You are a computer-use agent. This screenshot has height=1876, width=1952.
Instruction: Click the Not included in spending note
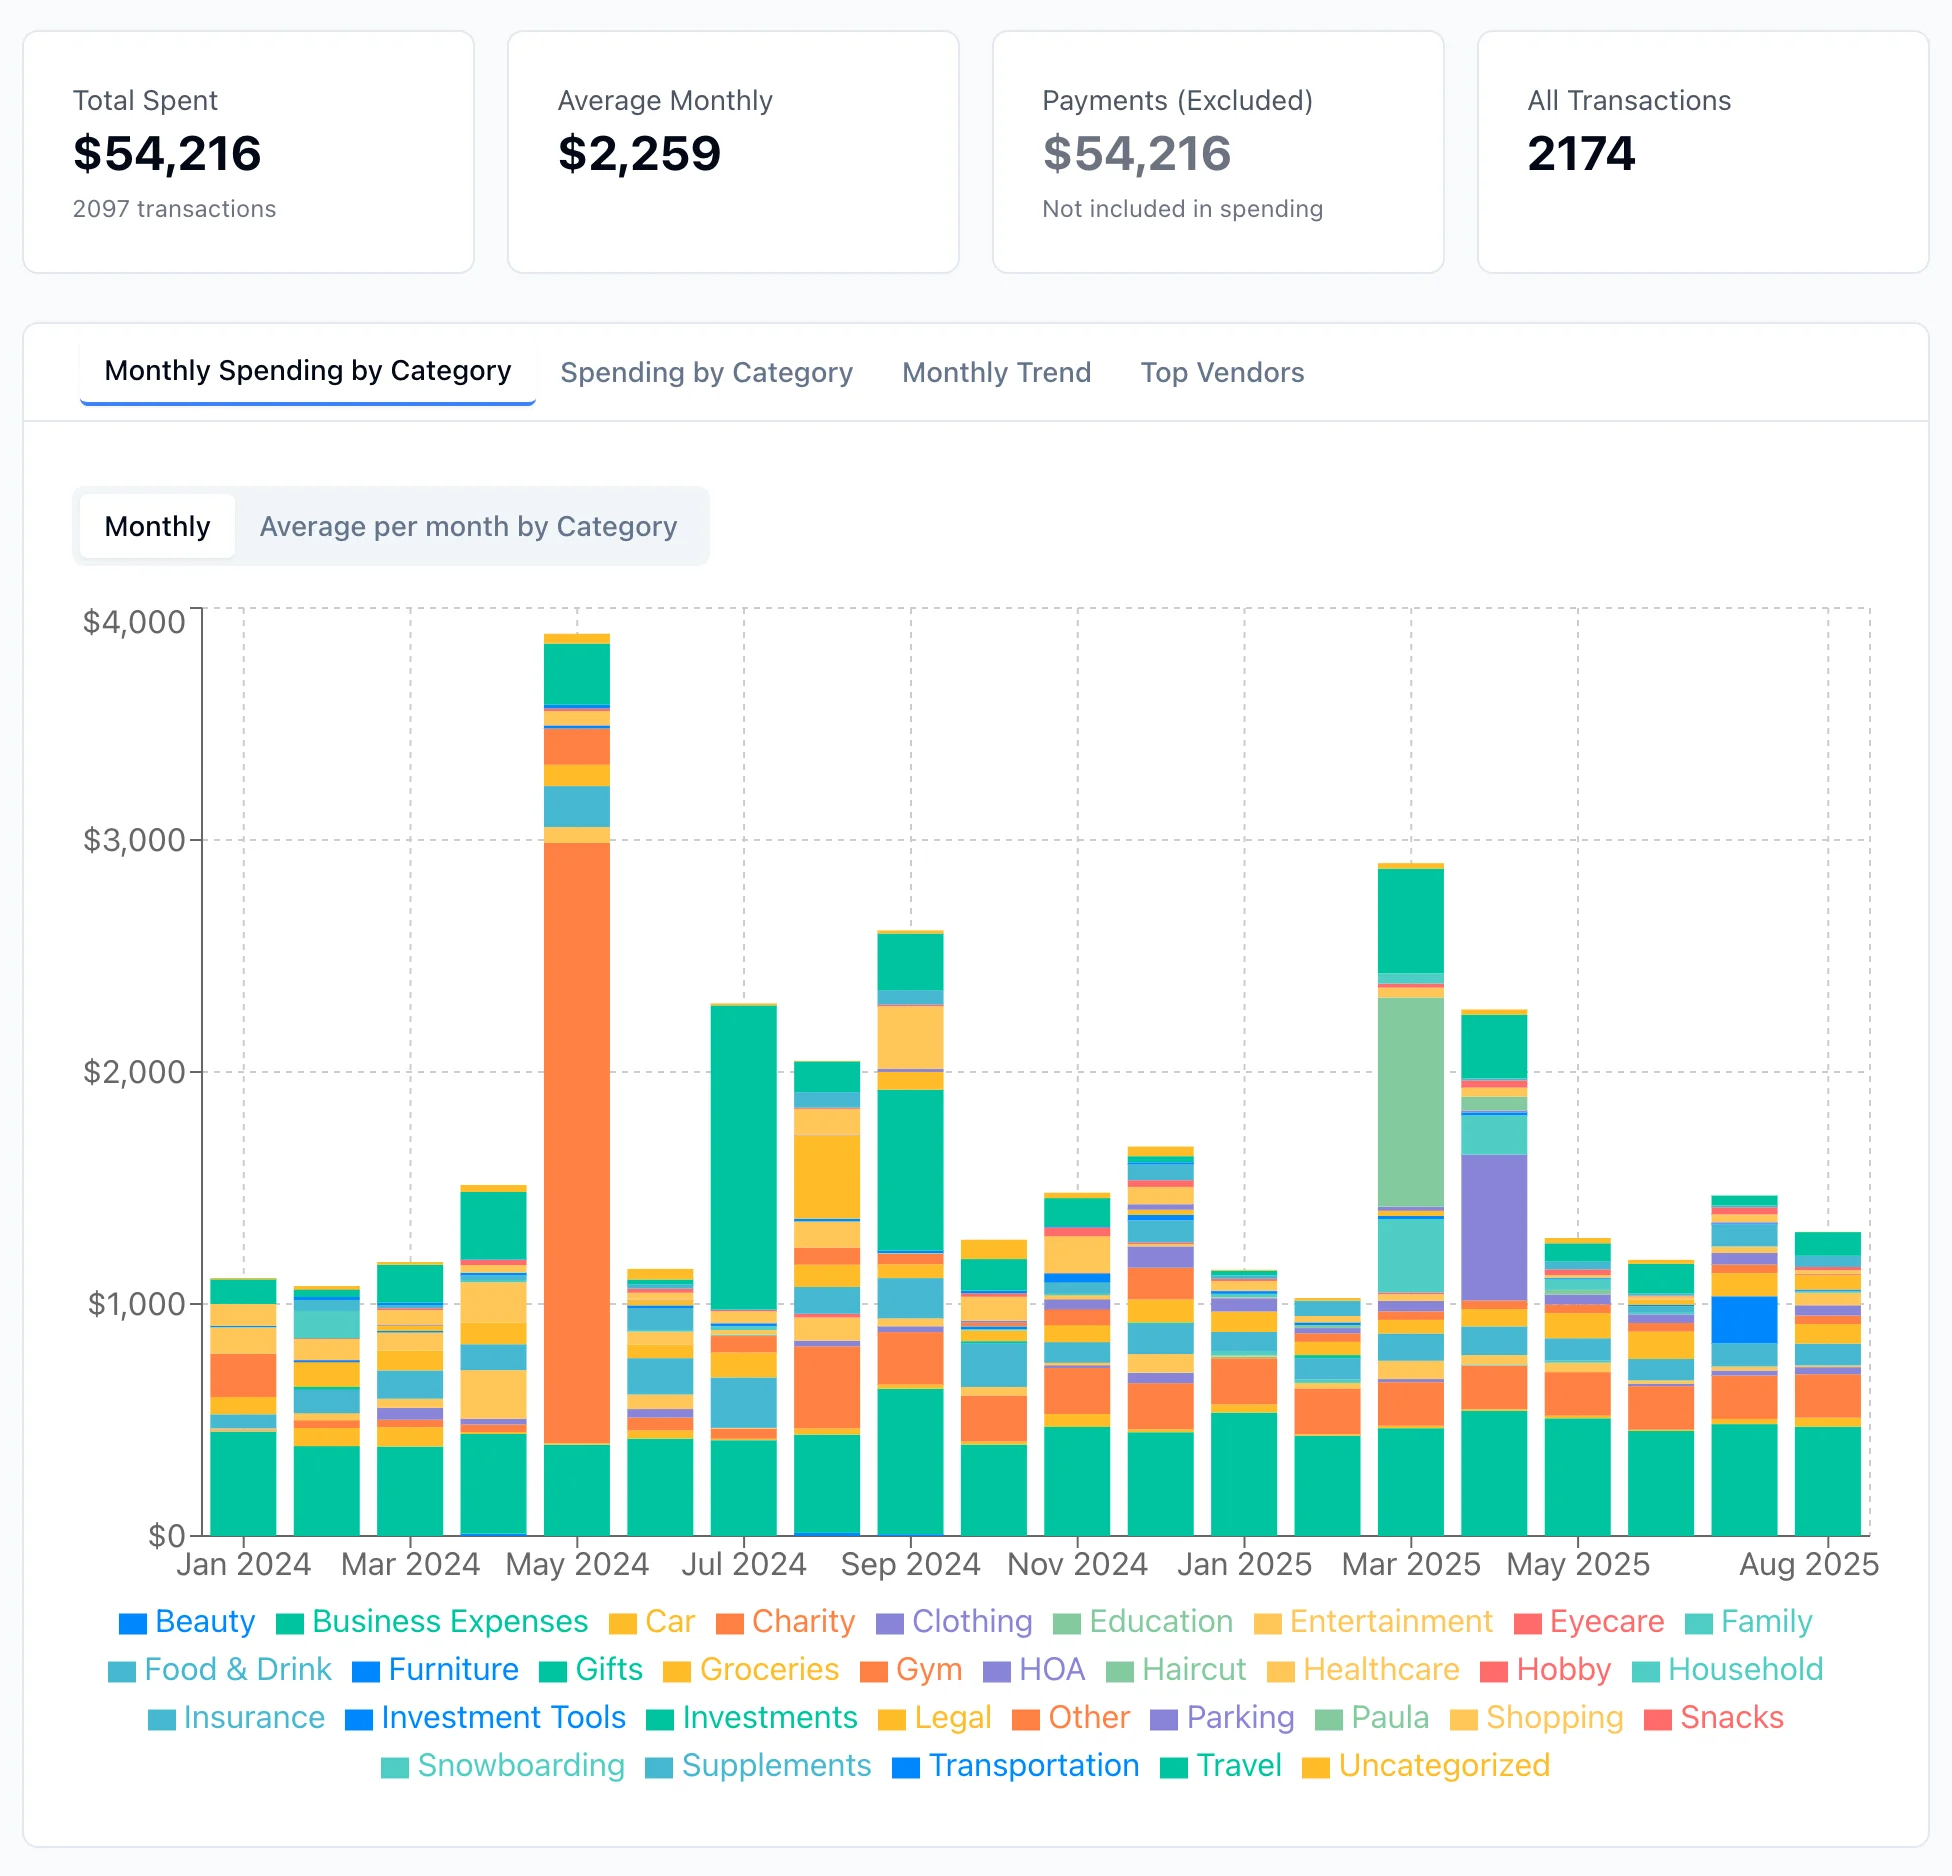[1183, 209]
